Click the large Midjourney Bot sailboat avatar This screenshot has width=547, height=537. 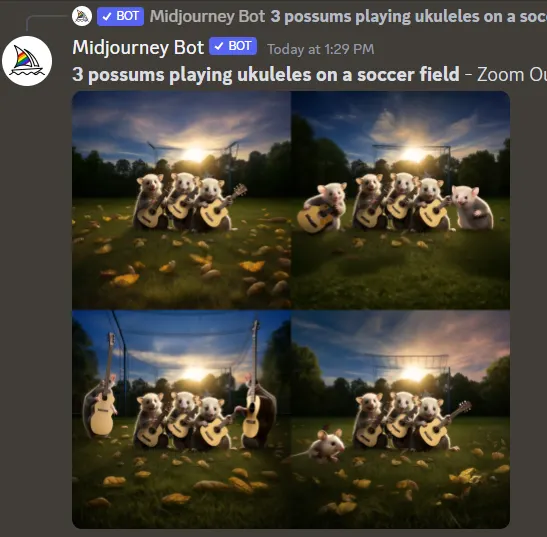[27, 61]
